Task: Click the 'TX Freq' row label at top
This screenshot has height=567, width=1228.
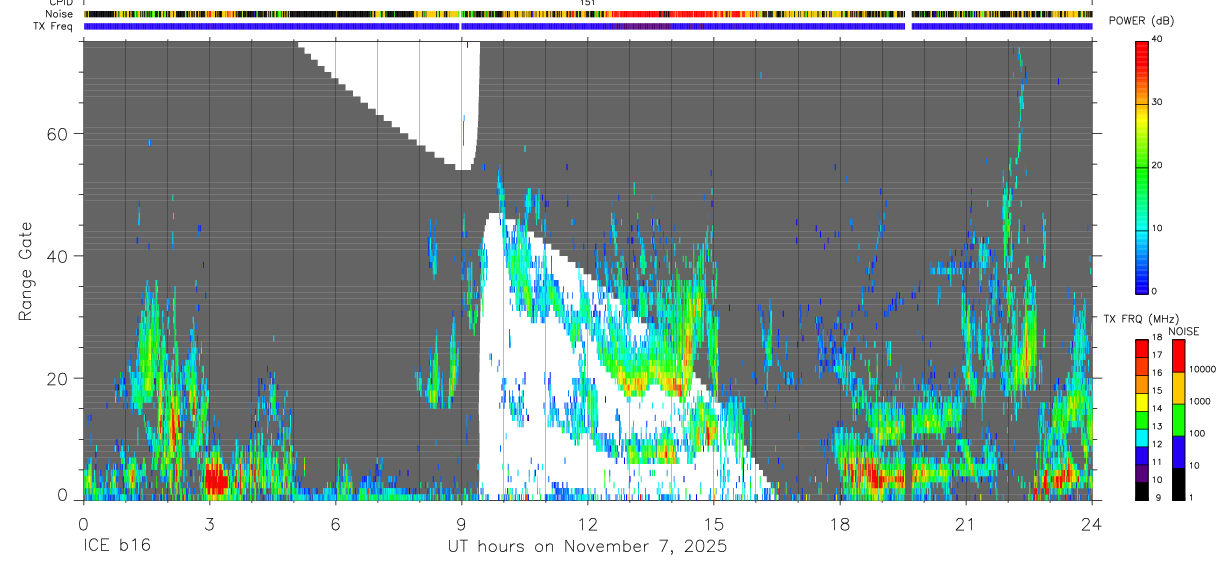Action: [x=54, y=26]
